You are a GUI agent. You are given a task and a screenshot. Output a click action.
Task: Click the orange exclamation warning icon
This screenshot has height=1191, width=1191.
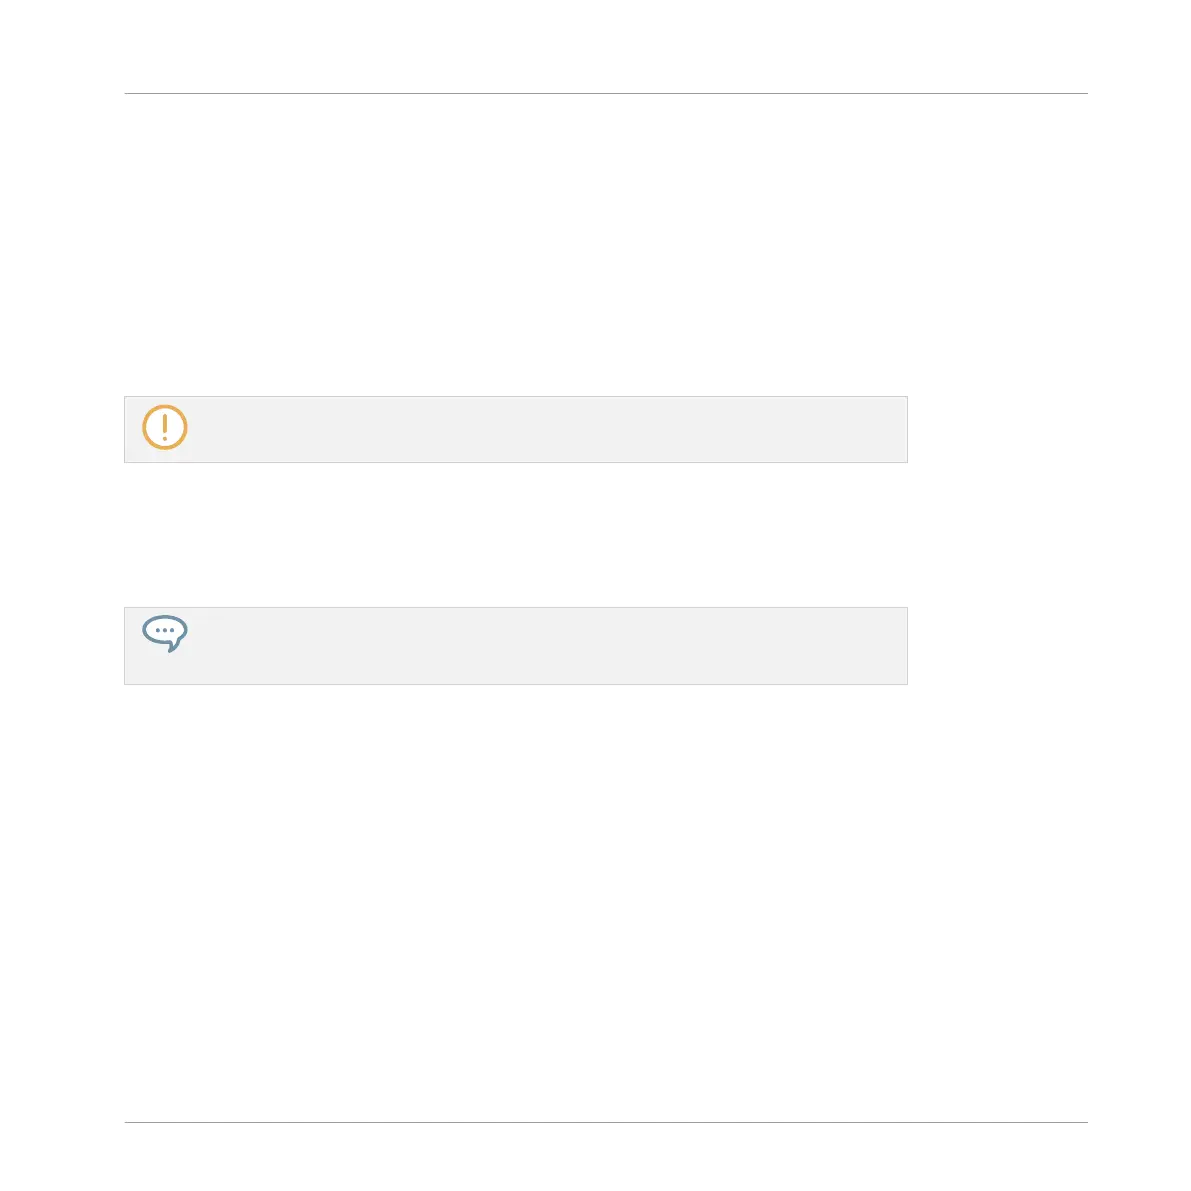pyautogui.click(x=165, y=427)
